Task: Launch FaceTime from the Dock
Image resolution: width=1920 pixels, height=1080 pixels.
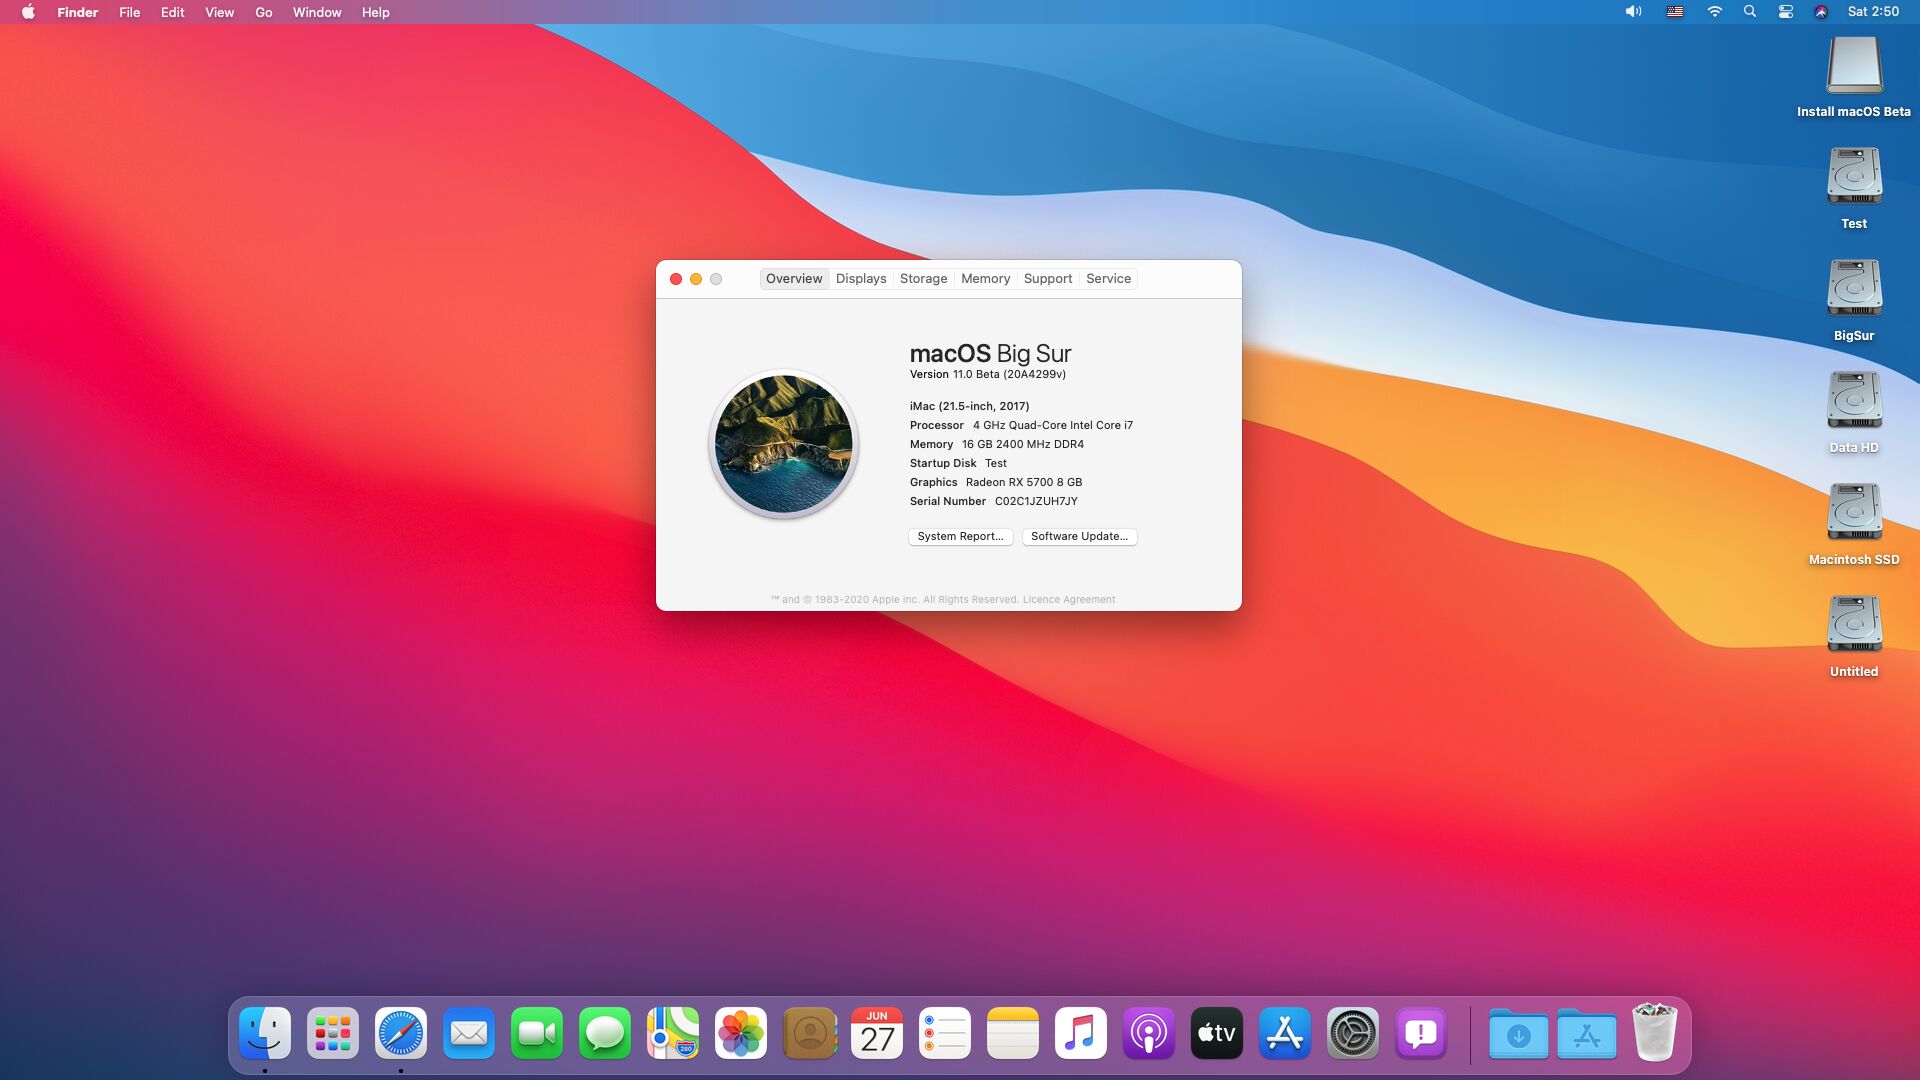Action: pyautogui.click(x=537, y=1033)
